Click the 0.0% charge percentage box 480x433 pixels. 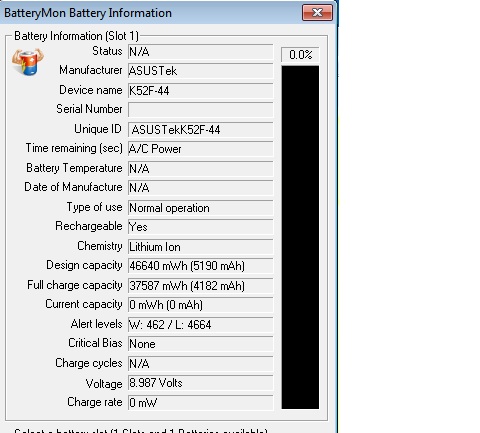(x=300, y=55)
